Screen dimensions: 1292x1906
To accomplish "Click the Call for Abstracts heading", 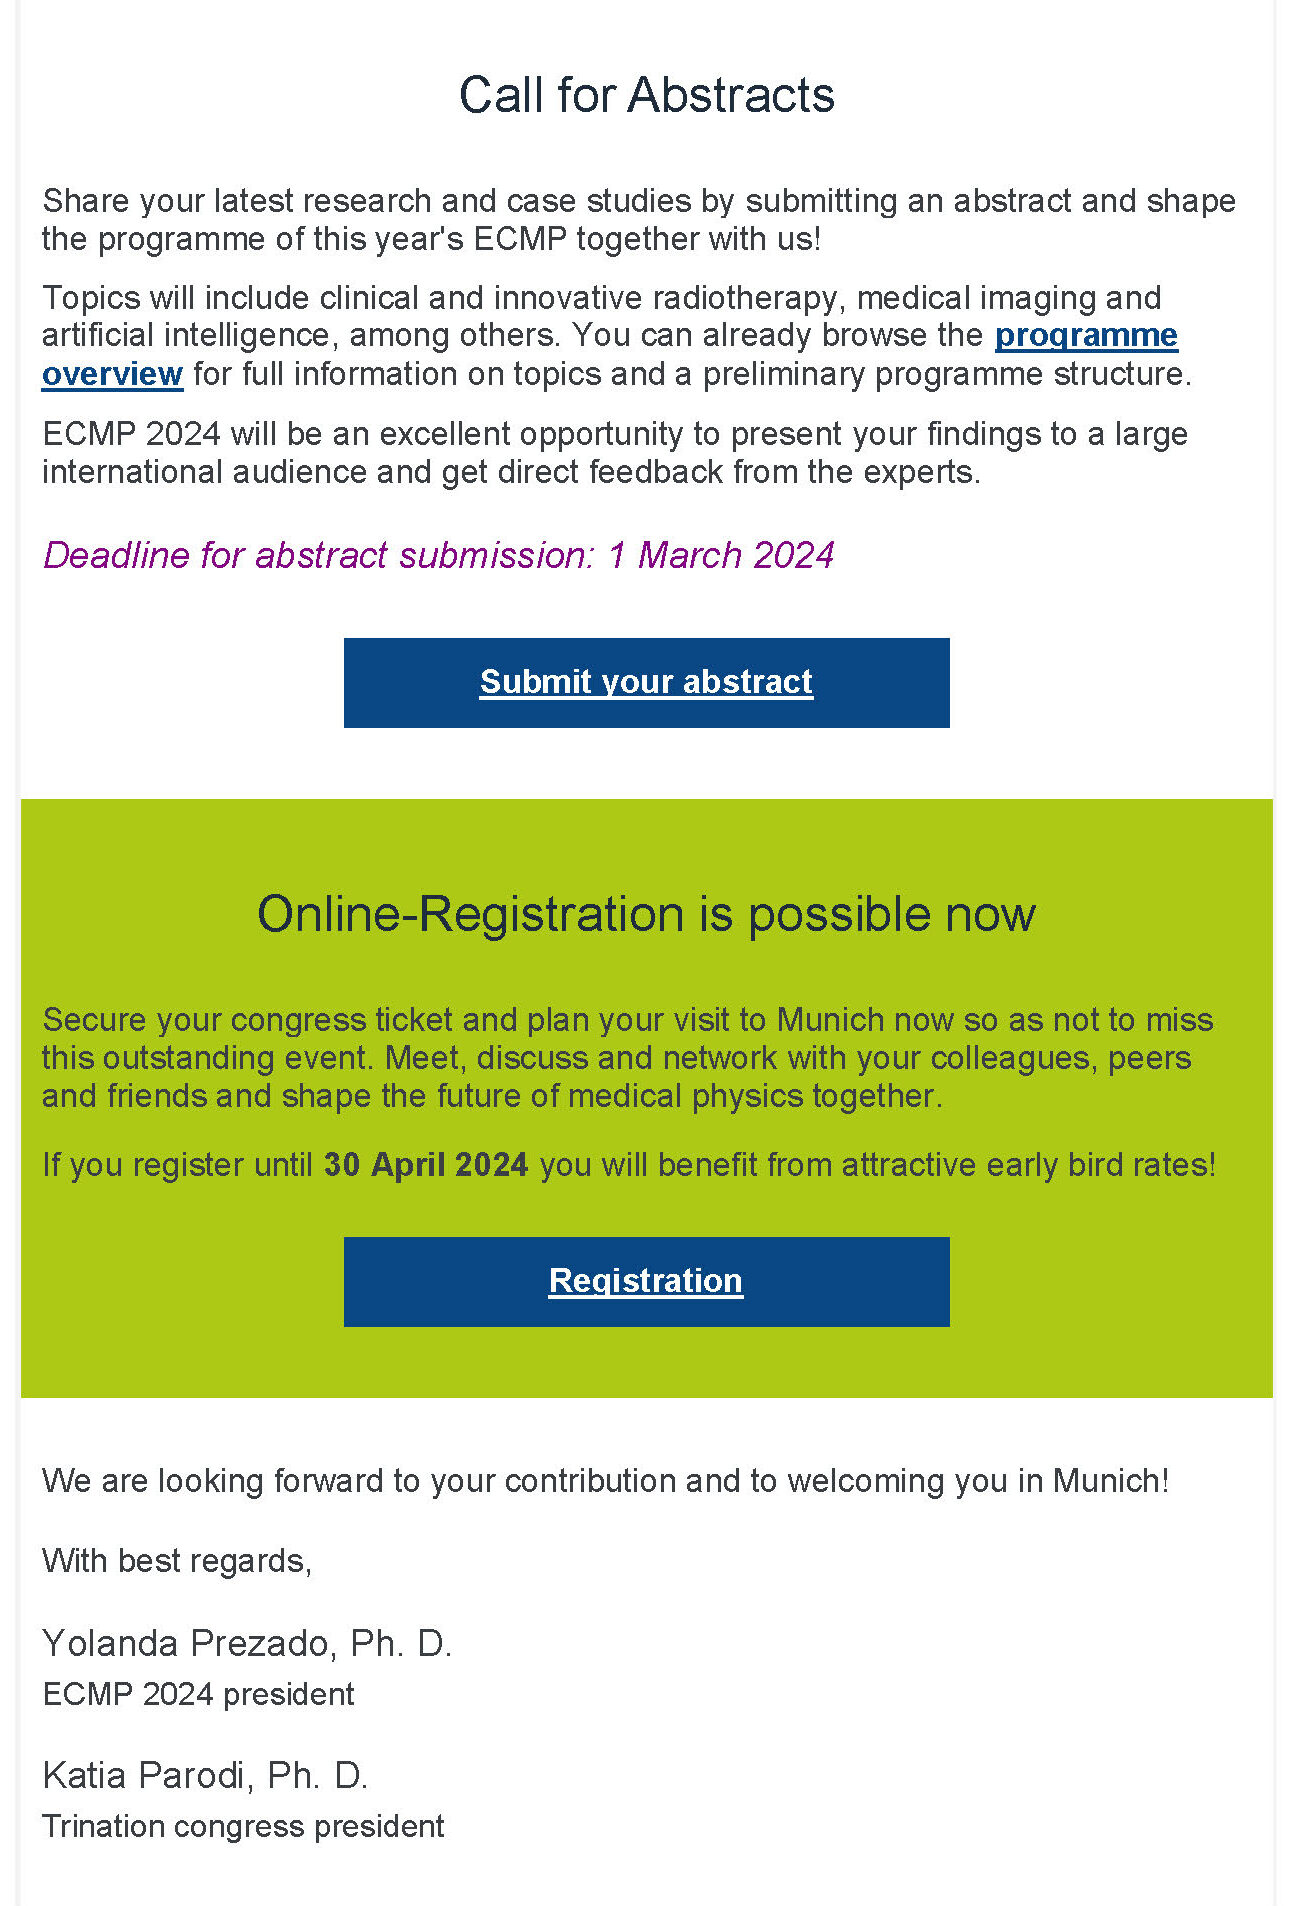I will [x=646, y=96].
